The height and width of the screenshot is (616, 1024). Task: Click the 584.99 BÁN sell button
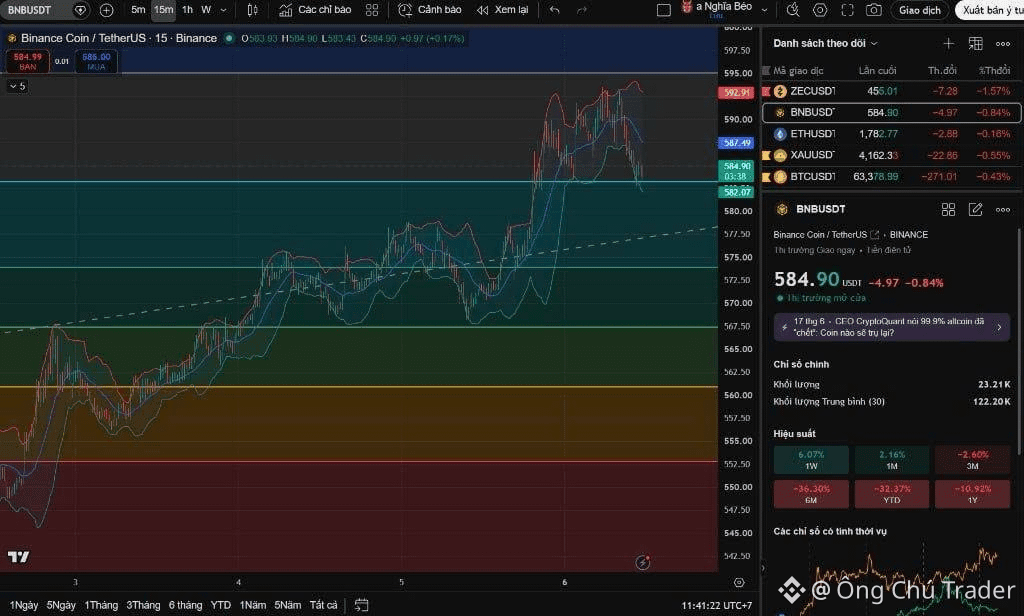point(27,61)
